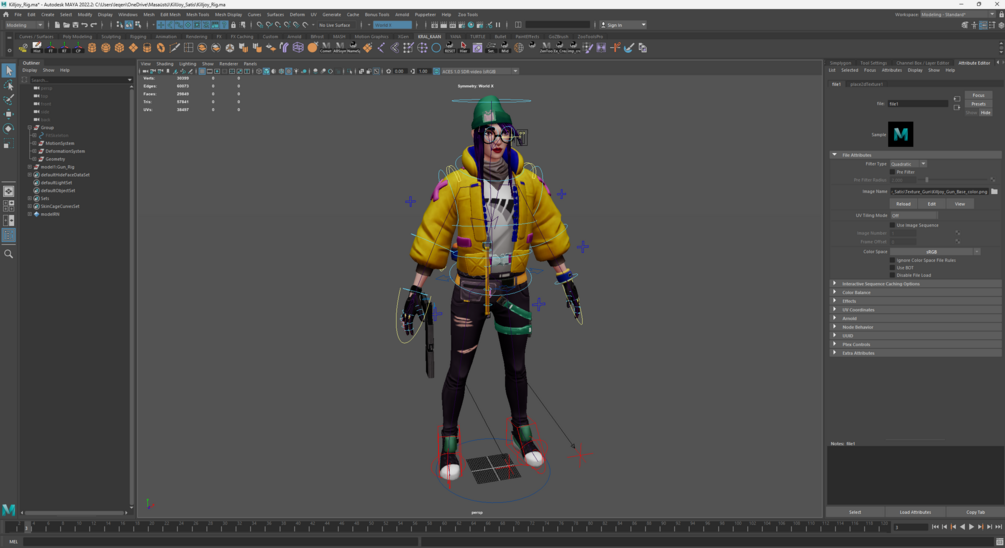The height and width of the screenshot is (548, 1005).
Task: Click the Maya home icon in menu bar
Action: click(x=6, y=14)
